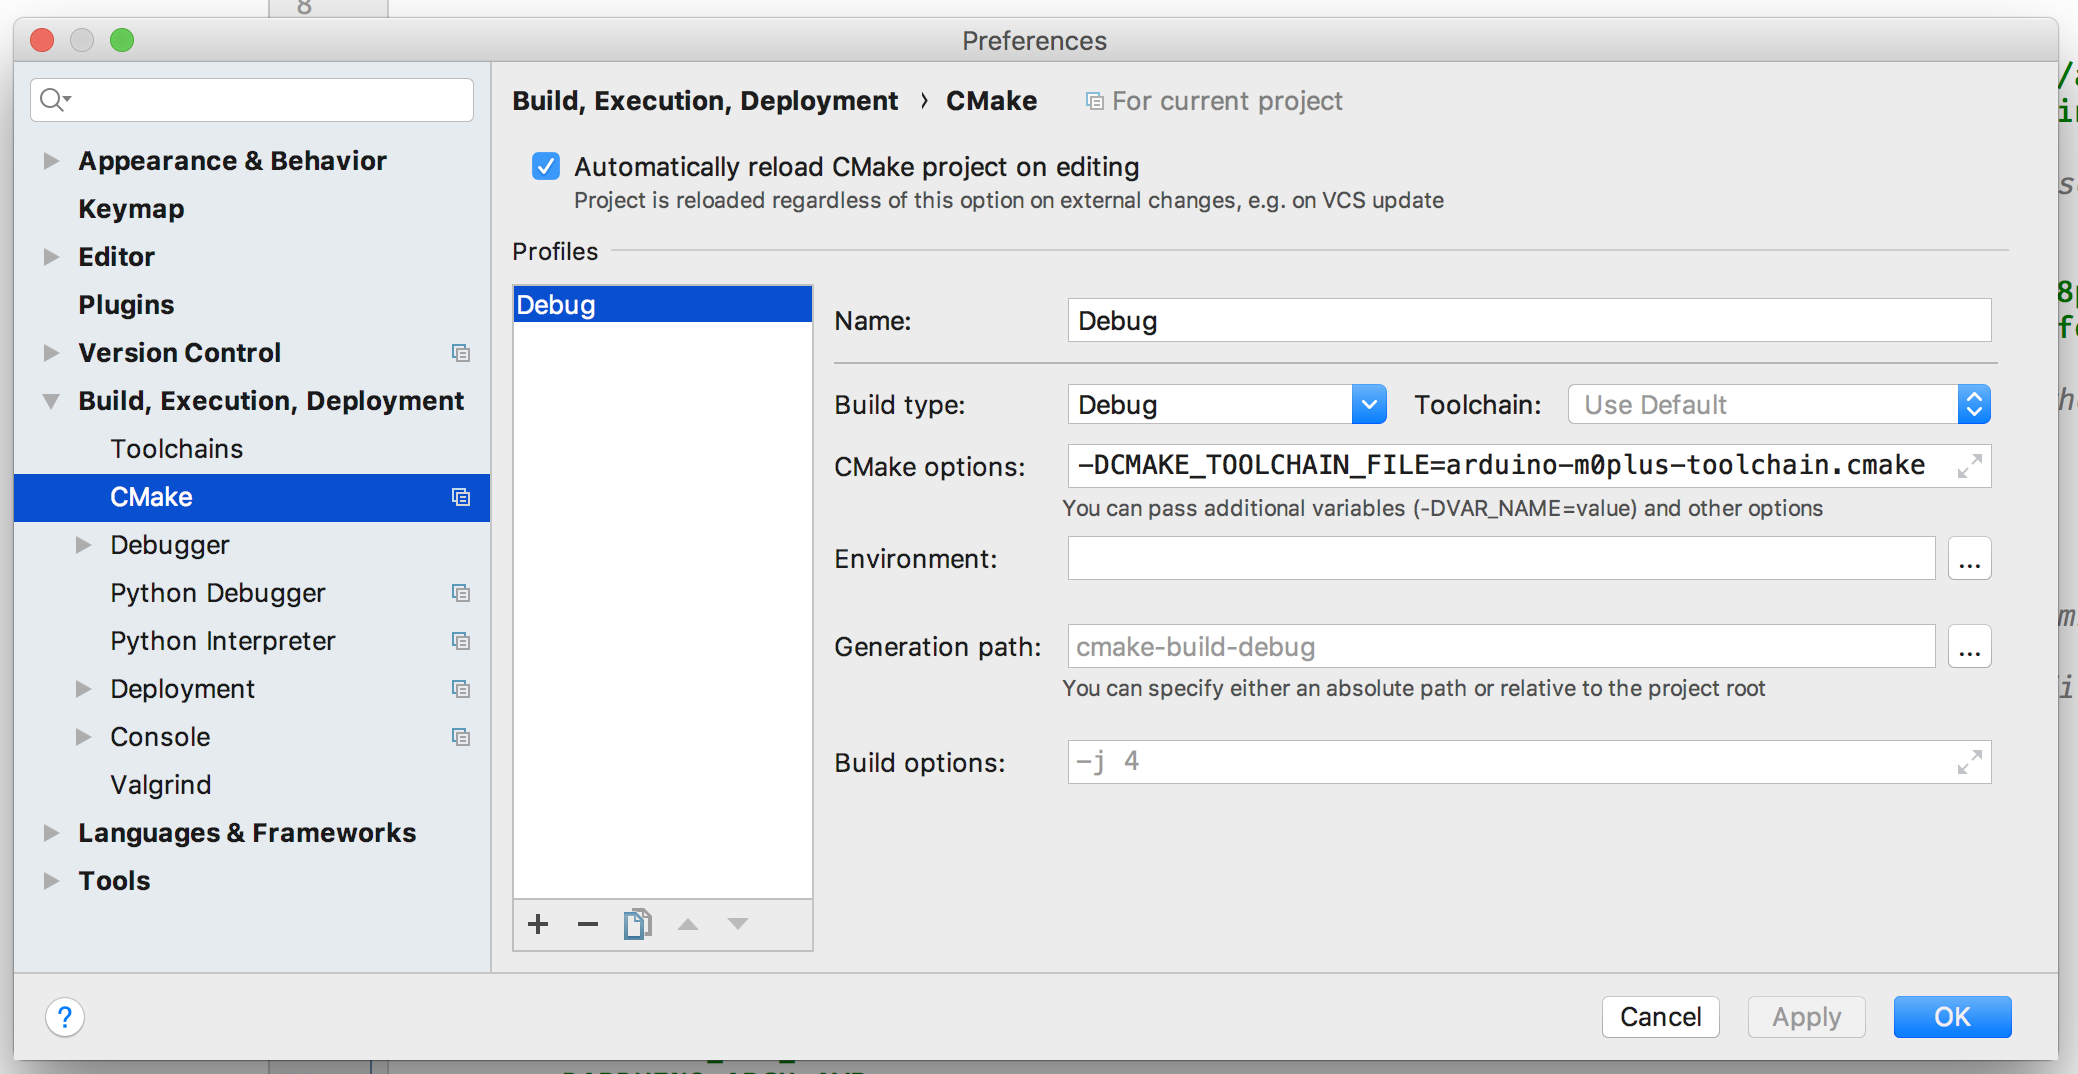The width and height of the screenshot is (2078, 1074).
Task: Click the copy-settings icon beside CMake
Action: click(x=461, y=497)
